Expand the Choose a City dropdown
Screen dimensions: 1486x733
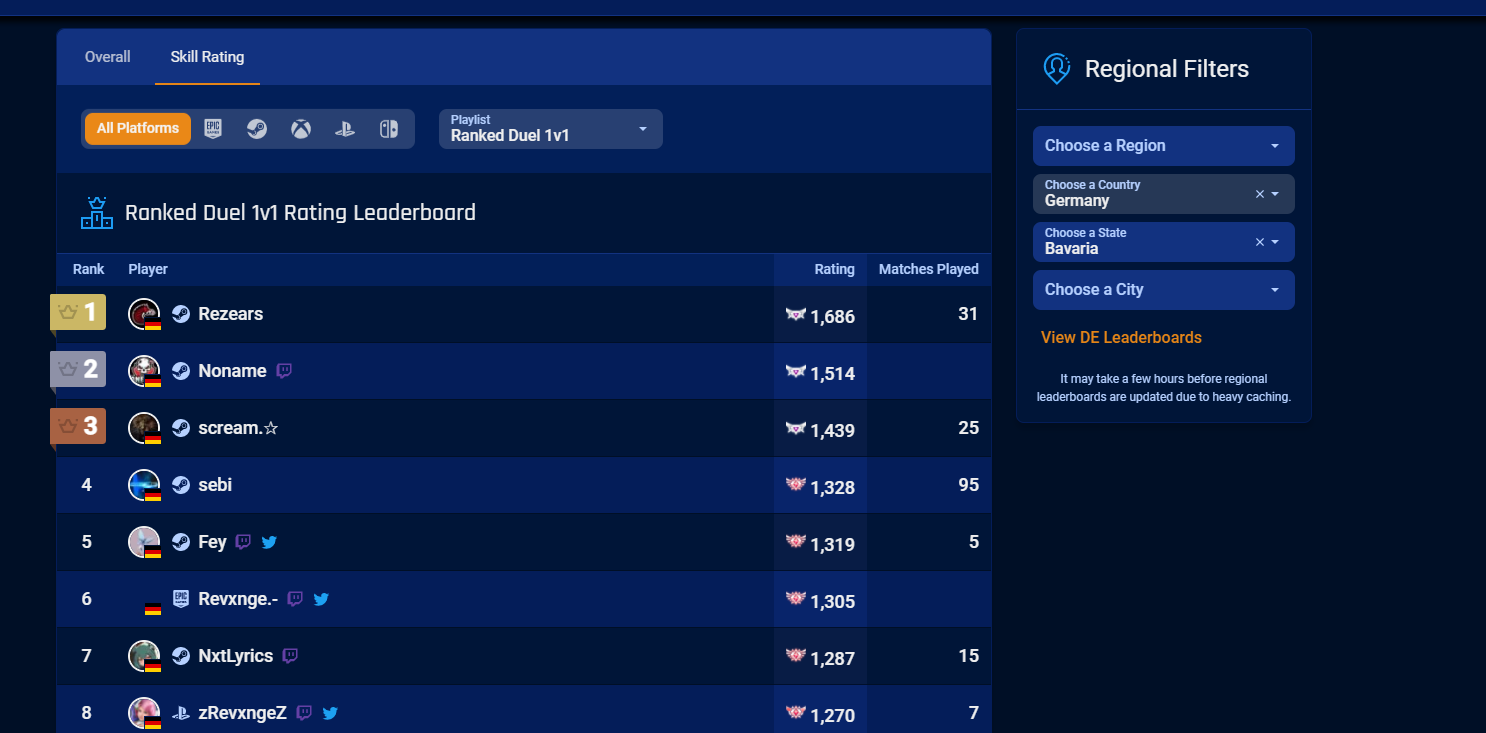[x=1164, y=290]
